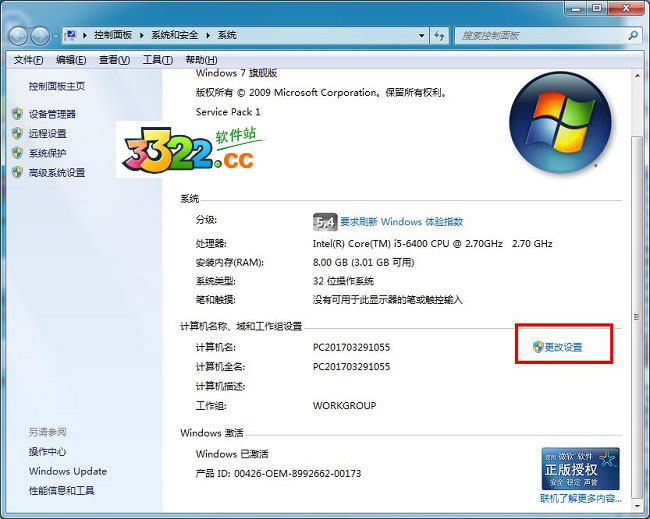Click 没有可用于此显示器的笔或触控输入 text
Screen dimensions: 650x519
click(387, 300)
